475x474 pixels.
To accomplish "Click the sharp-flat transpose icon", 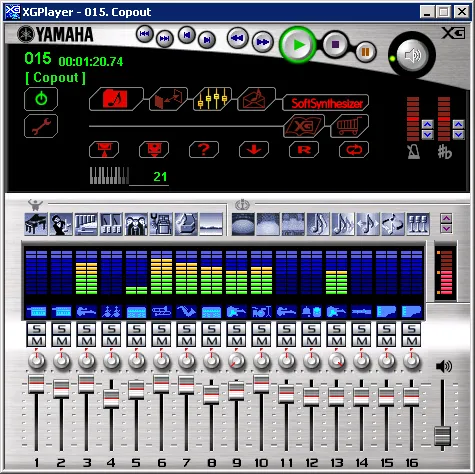I will (445, 152).
